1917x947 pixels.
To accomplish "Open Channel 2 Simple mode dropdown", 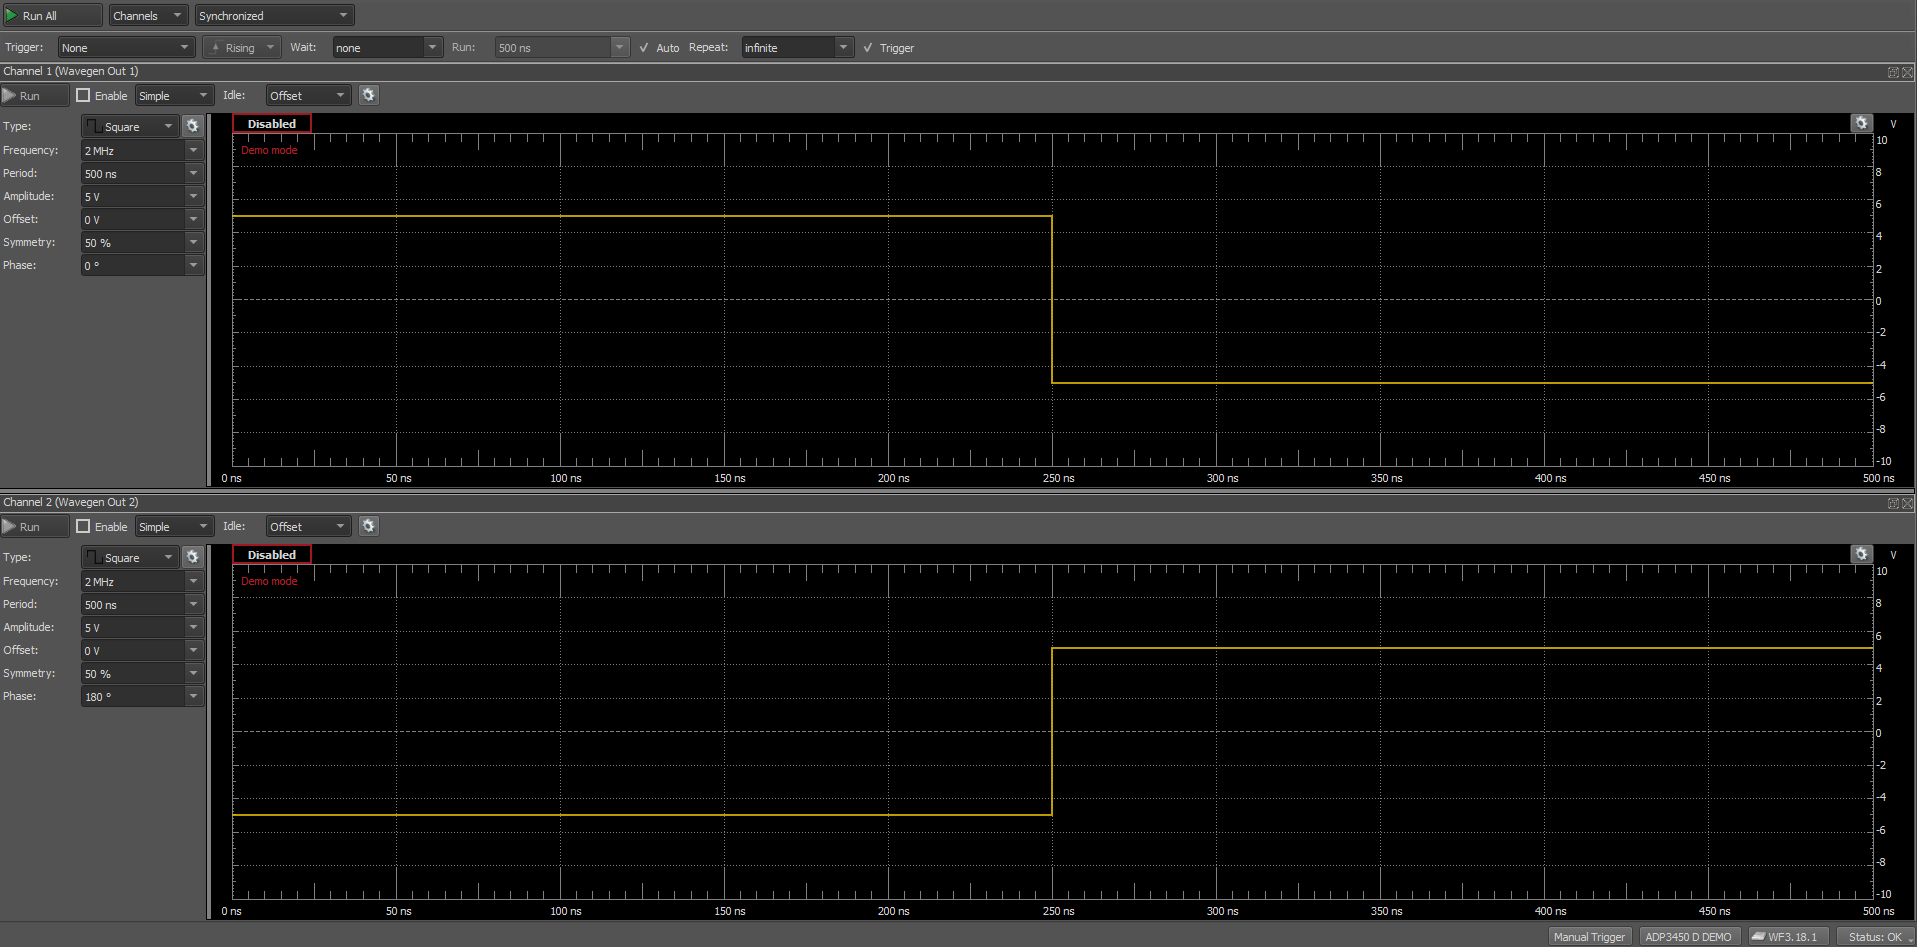I will click(174, 526).
